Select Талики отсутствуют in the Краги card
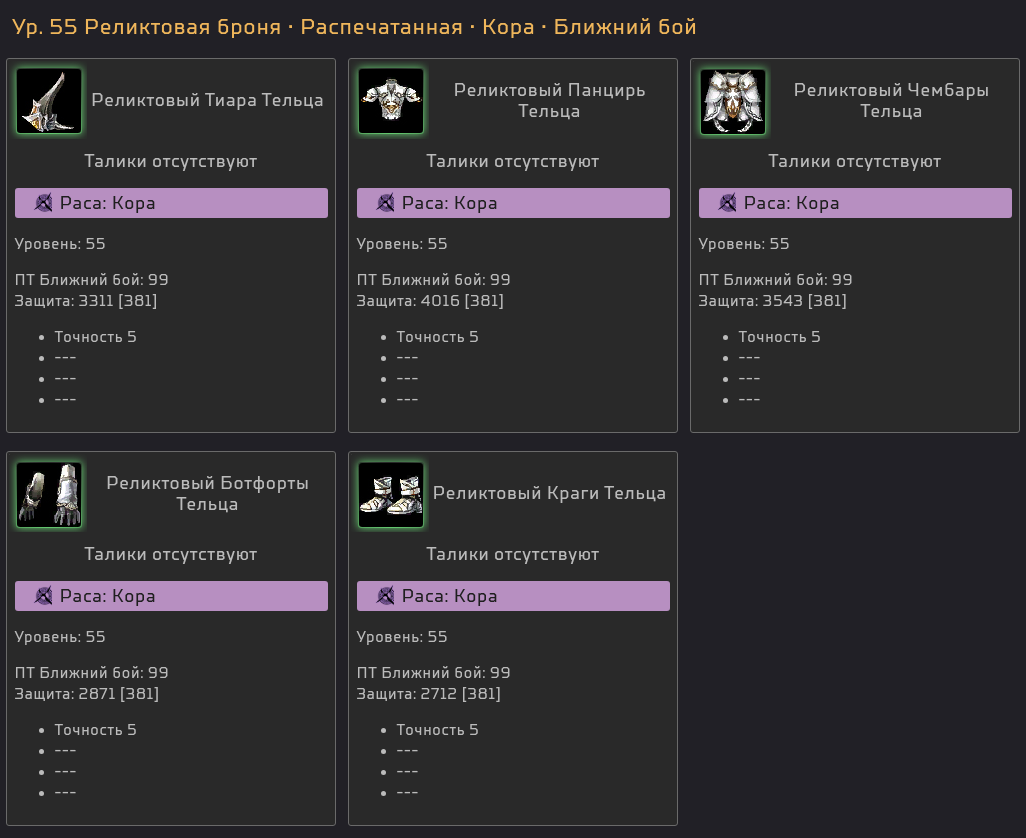This screenshot has width=1026, height=838. [513, 554]
